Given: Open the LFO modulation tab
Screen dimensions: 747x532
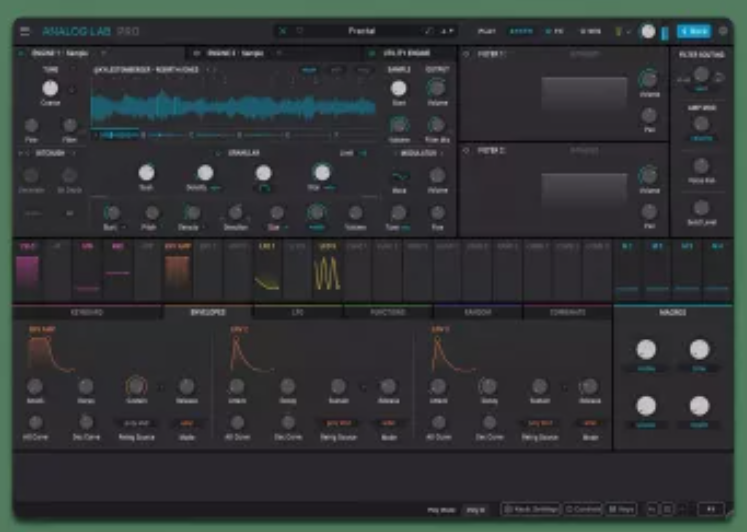Looking at the screenshot, I should click(297, 313).
